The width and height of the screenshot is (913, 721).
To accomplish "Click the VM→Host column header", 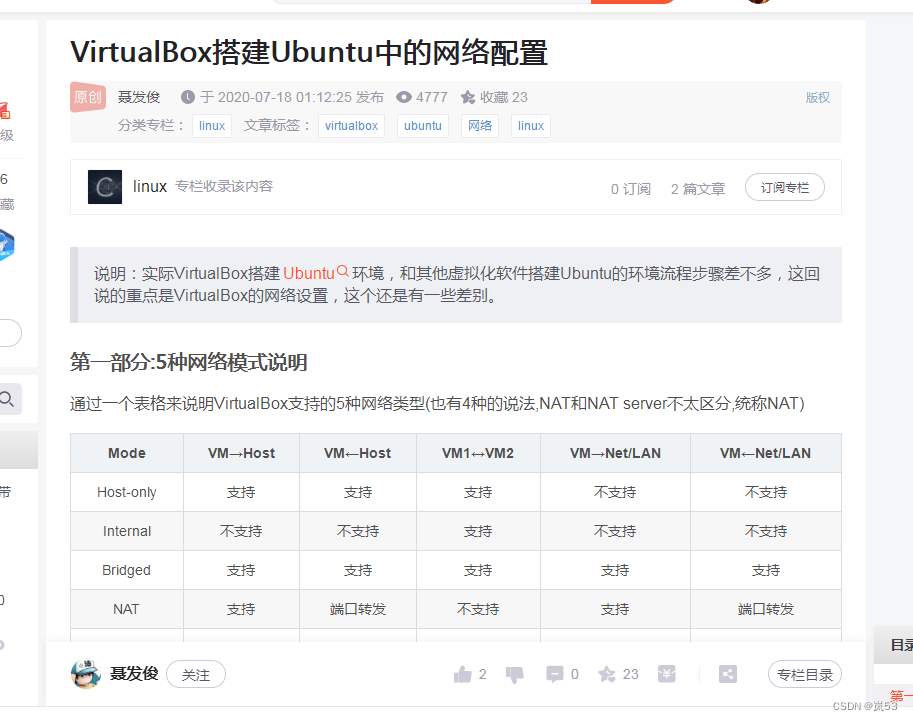I will click(x=242, y=453).
